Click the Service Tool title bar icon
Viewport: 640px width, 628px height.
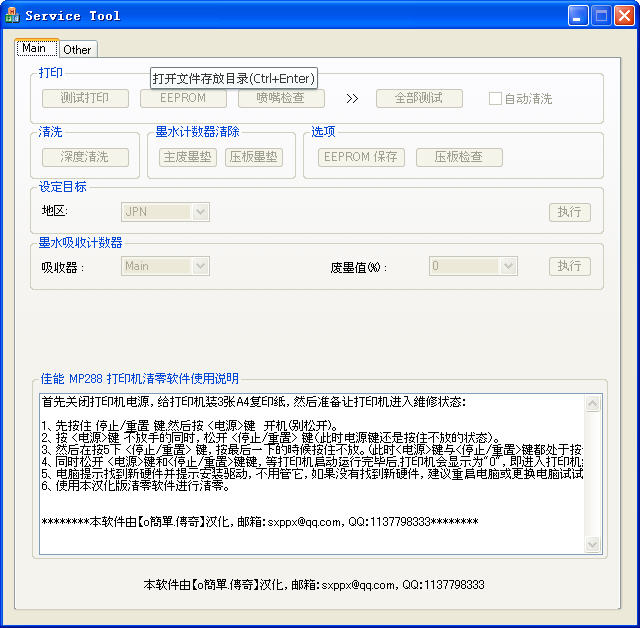tap(12, 16)
